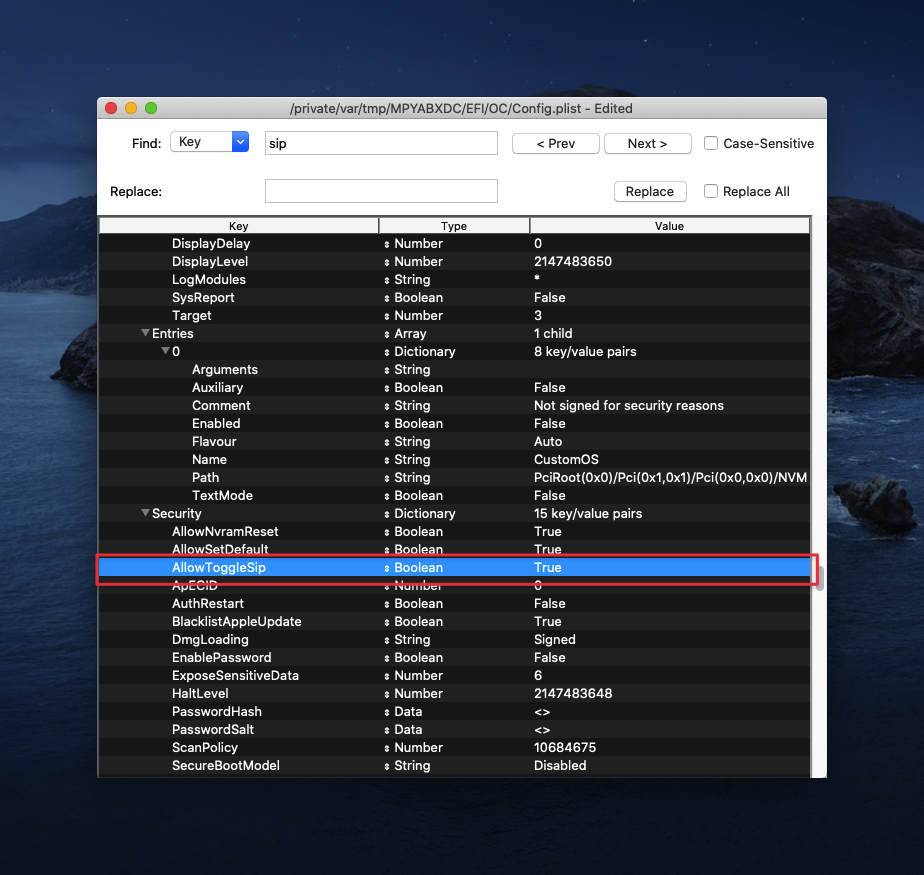Click the < Prev button
924x875 pixels.
[555, 143]
